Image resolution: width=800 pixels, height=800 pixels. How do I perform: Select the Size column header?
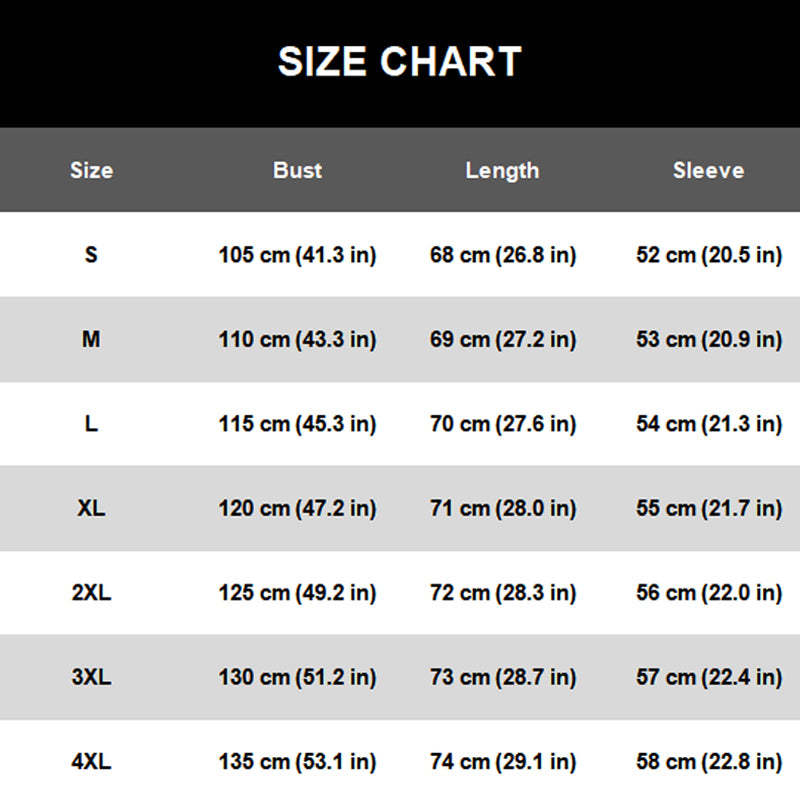[x=91, y=170]
